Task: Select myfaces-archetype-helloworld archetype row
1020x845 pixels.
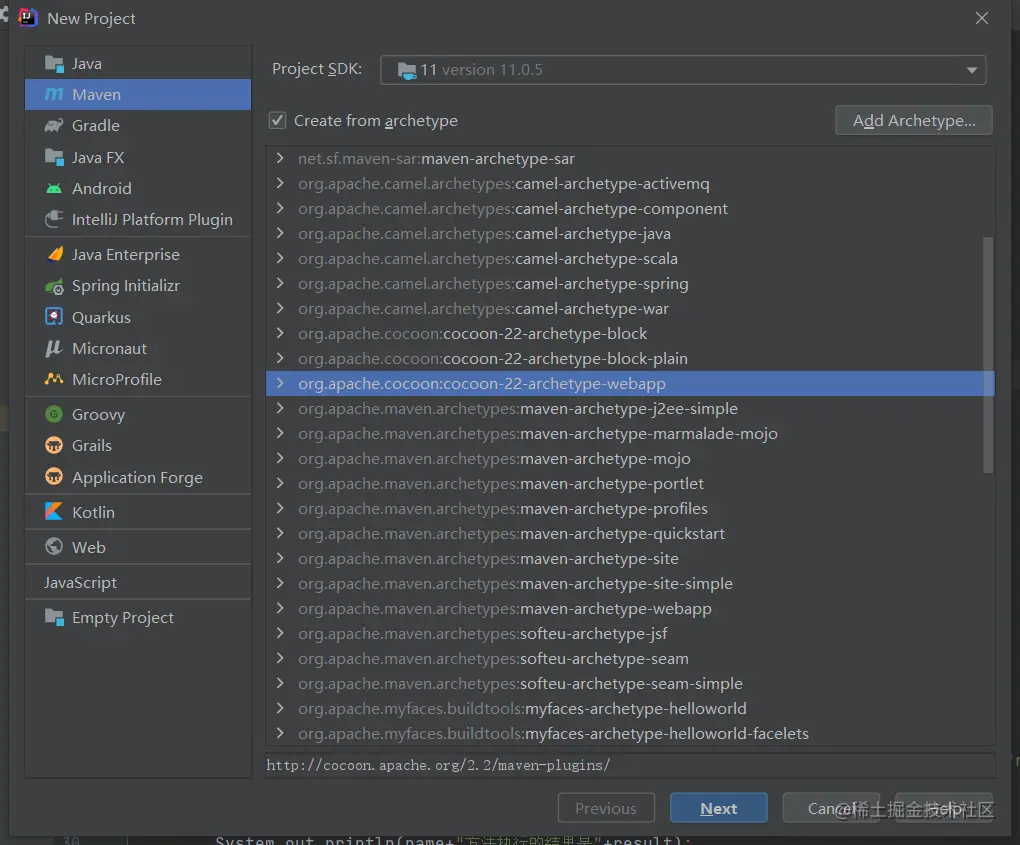Action: pyautogui.click(x=630, y=708)
